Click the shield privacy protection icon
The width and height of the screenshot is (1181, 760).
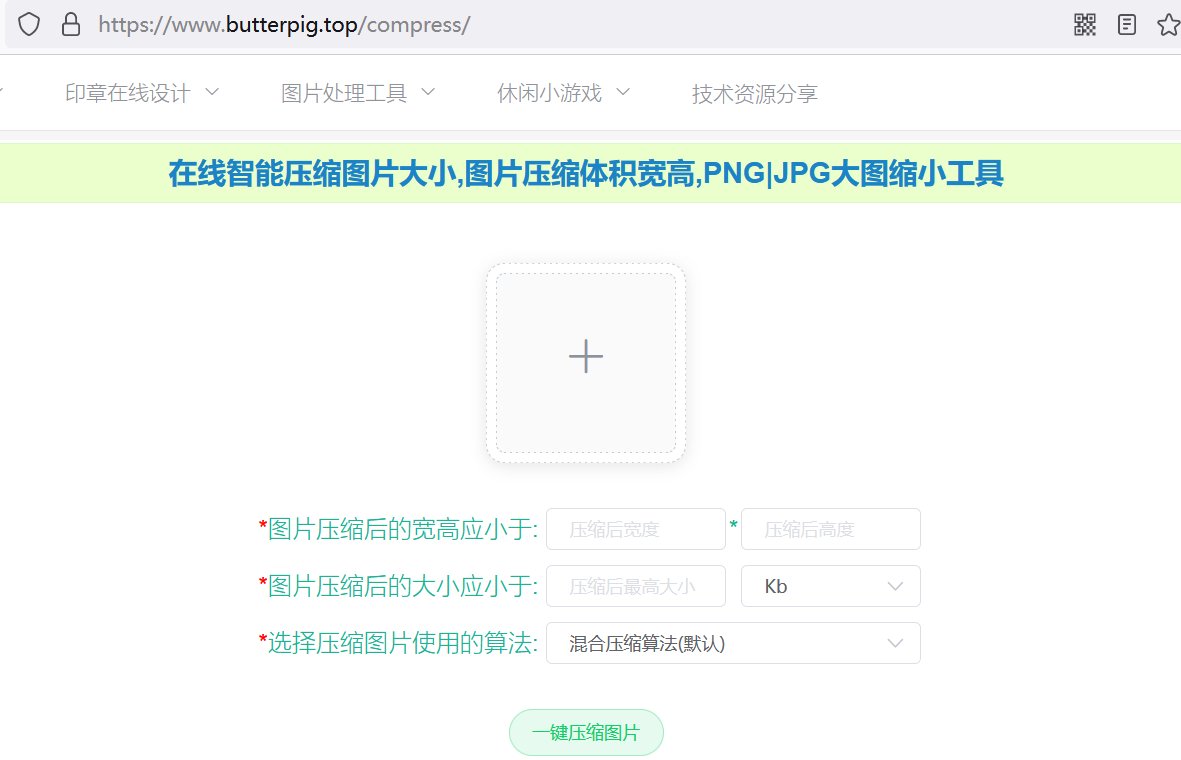[28, 24]
